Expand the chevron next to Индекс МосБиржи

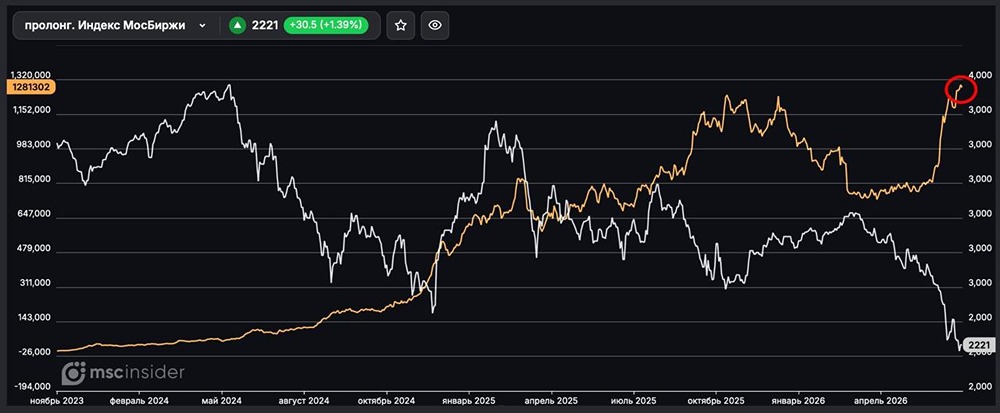click(x=202, y=25)
